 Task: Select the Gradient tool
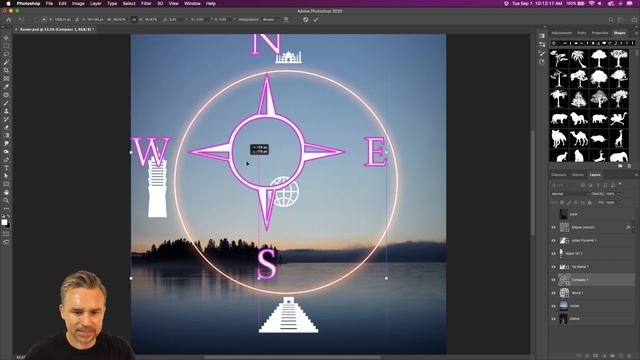click(x=6, y=136)
